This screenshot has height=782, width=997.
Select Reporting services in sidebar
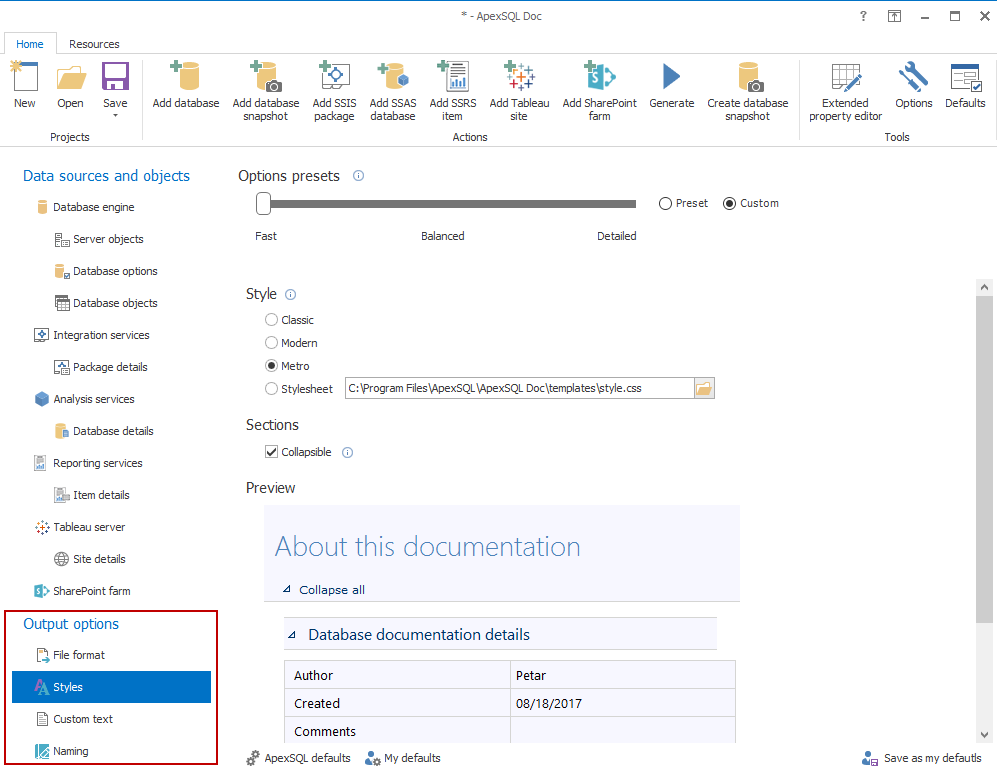tap(88, 463)
